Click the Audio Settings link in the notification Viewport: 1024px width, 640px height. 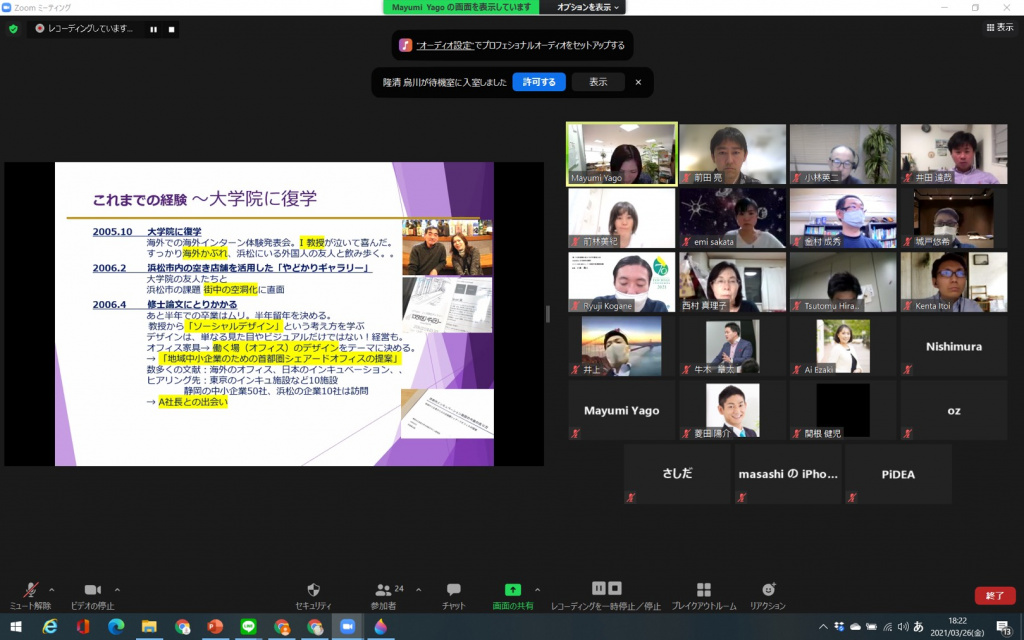444,45
